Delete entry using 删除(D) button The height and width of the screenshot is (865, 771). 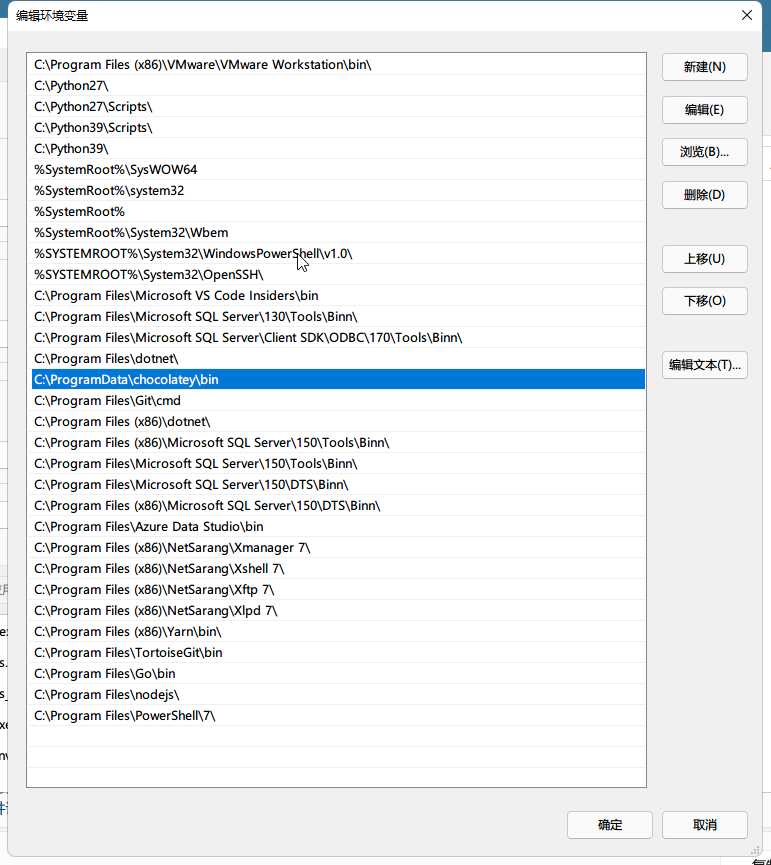click(x=704, y=195)
